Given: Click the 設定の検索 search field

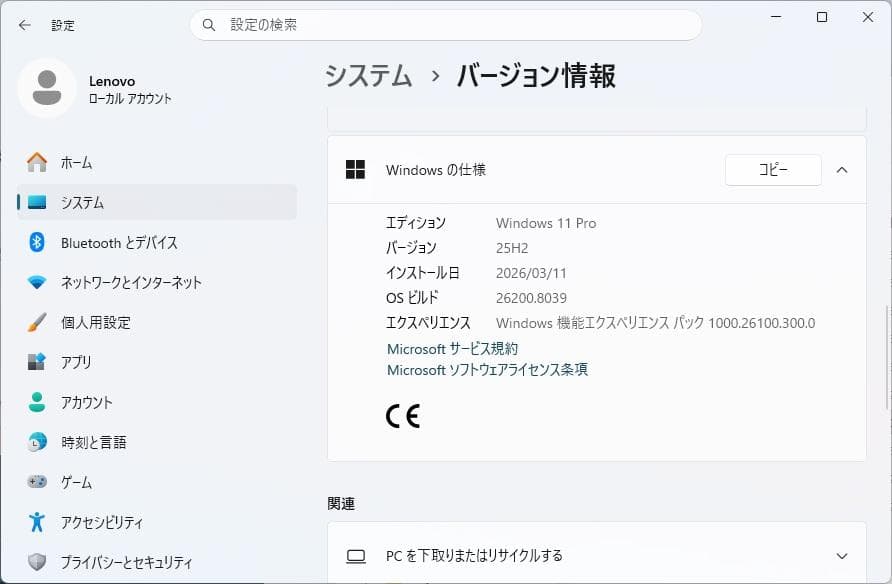Looking at the screenshot, I should click(x=445, y=25).
